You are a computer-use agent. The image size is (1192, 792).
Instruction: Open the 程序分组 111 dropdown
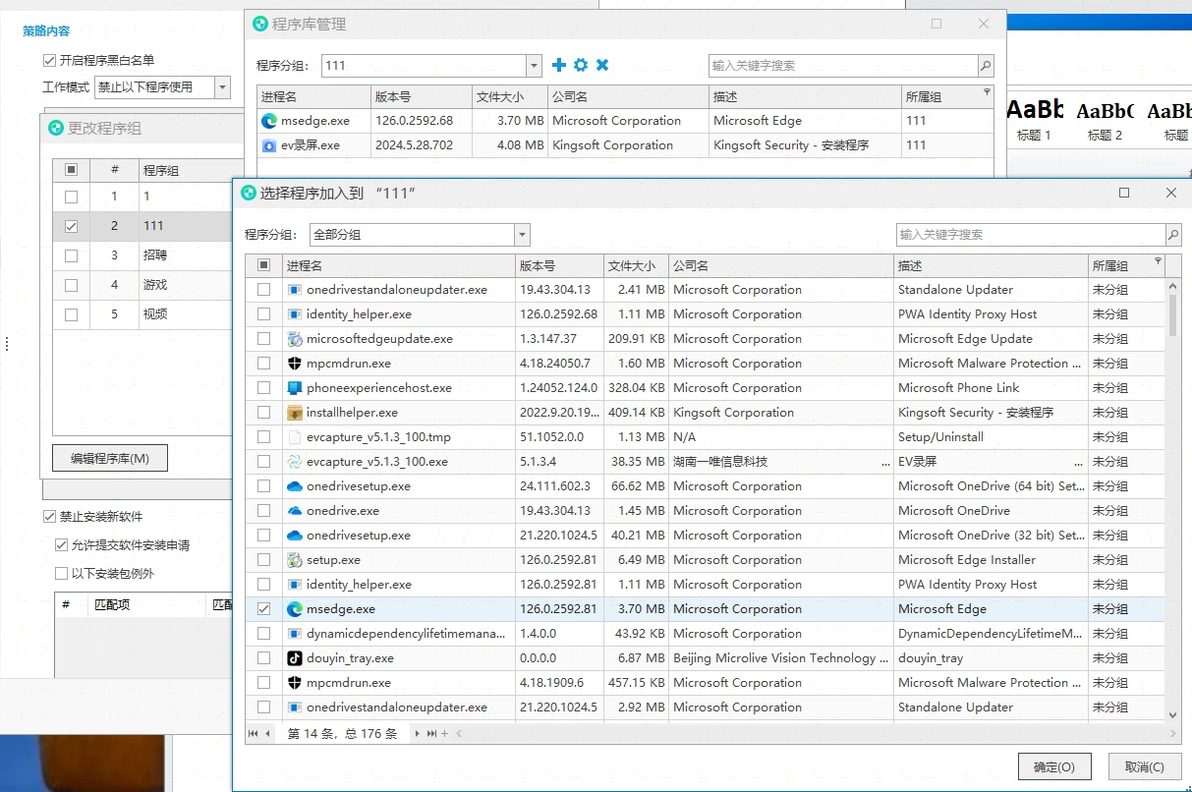[533, 66]
